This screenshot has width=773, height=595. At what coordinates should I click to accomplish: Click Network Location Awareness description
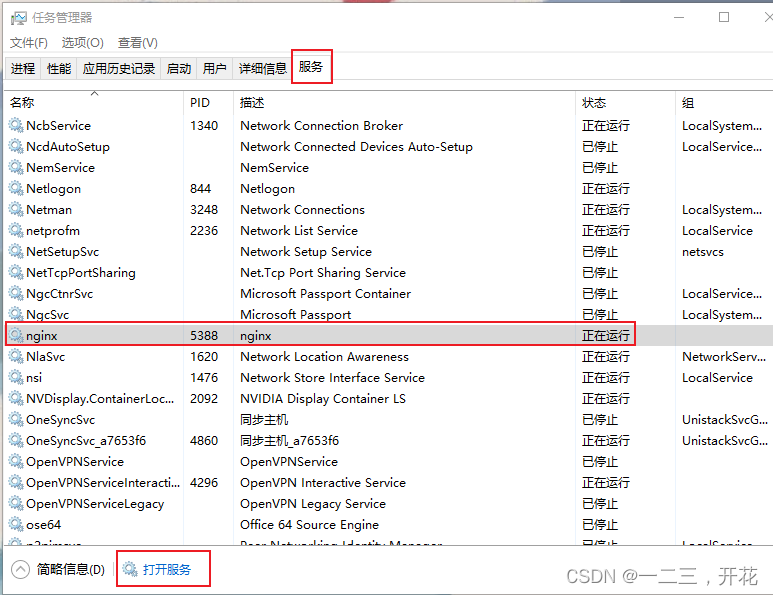pyautogui.click(x=324, y=356)
